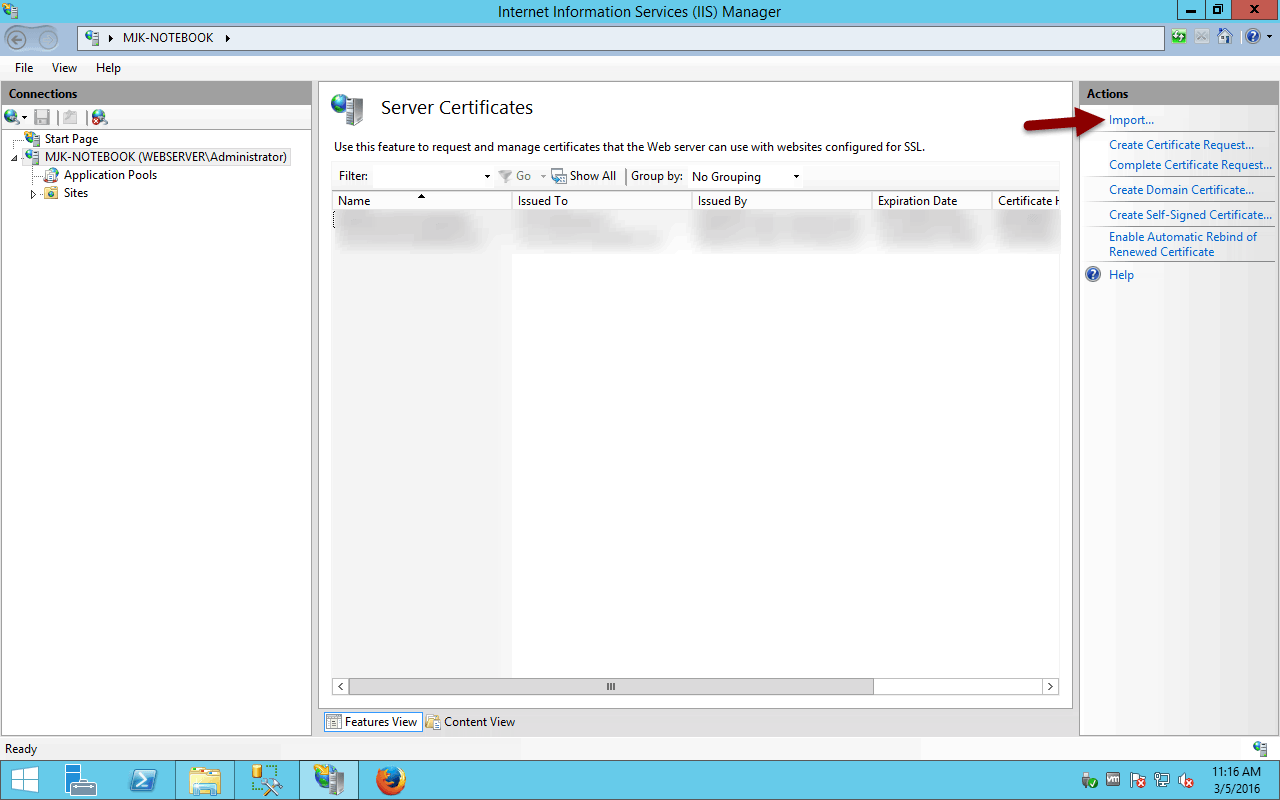1280x800 pixels.
Task: Click the Go filter button
Action: [515, 176]
